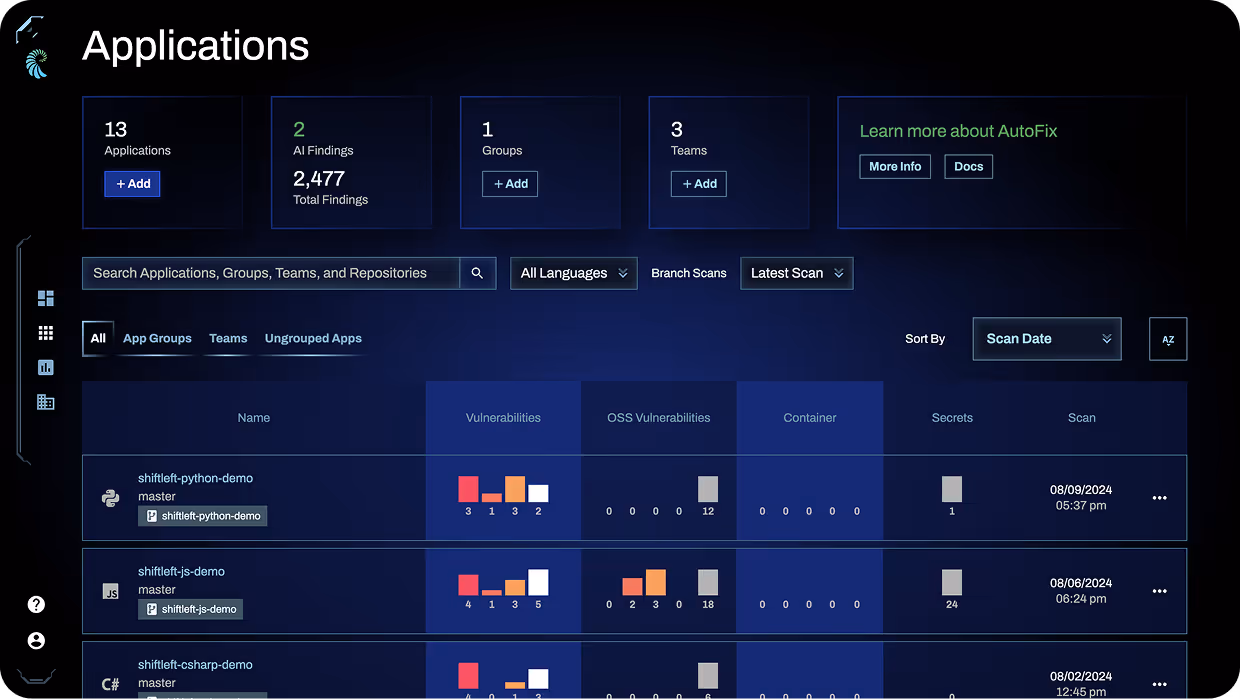This screenshot has height=699, width=1240.
Task: Click the JS language icon for shiftleft-js-demo
Action: pos(110,590)
